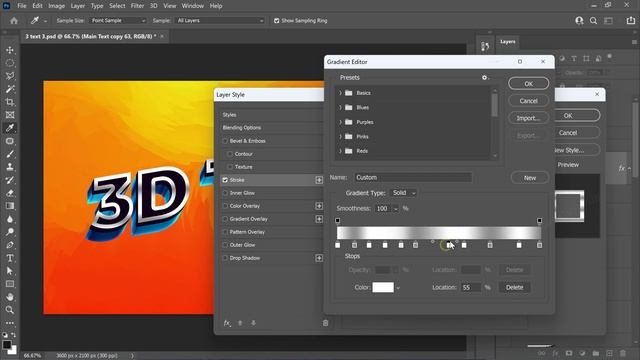The height and width of the screenshot is (360, 640).
Task: Click the trash icon in Layer Style dialog
Action: pyautogui.click(x=325, y=323)
